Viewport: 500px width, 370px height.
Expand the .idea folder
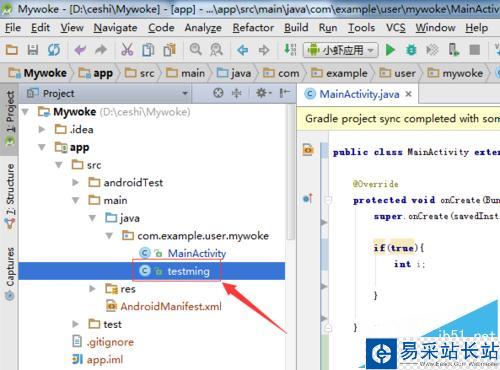[x=42, y=129]
